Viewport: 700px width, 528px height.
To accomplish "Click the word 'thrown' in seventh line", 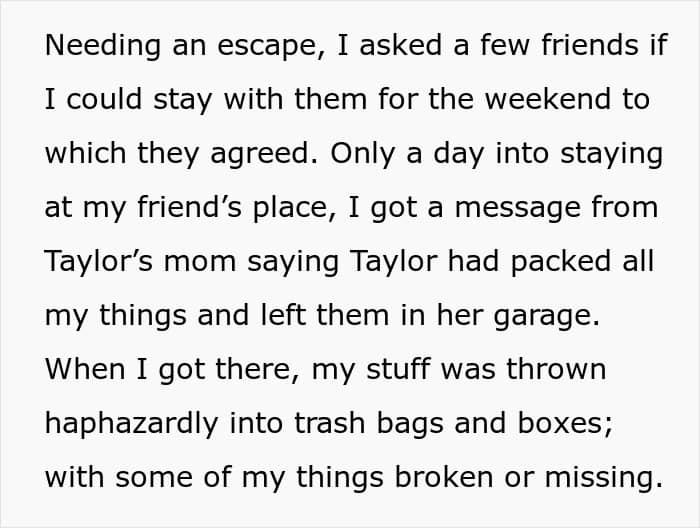I will [x=556, y=369].
